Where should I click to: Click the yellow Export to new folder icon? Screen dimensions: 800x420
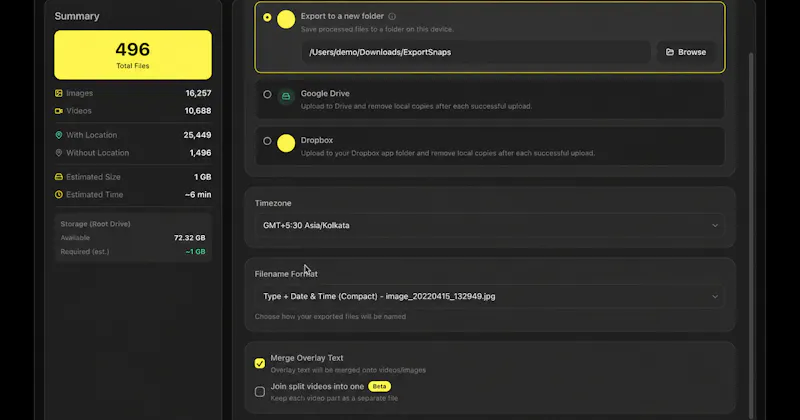click(286, 19)
